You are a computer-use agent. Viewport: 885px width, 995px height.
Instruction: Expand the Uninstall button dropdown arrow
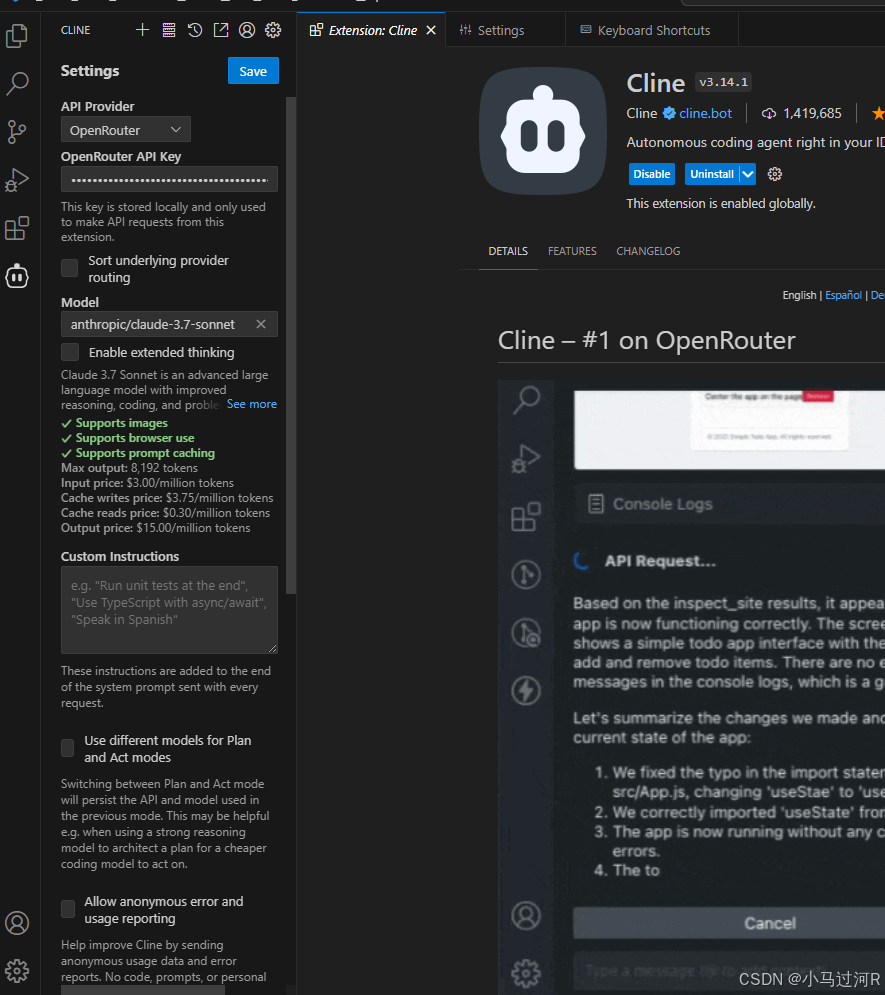[748, 174]
